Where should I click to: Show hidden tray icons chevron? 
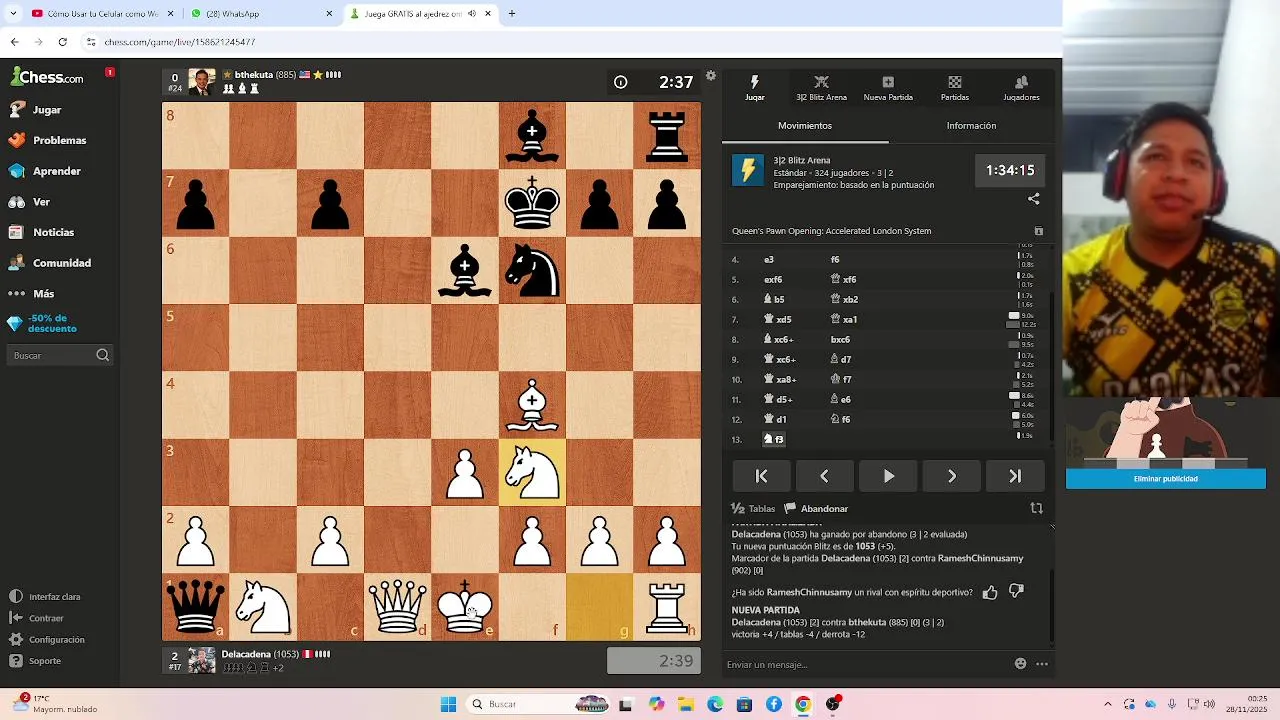[x=1107, y=704]
